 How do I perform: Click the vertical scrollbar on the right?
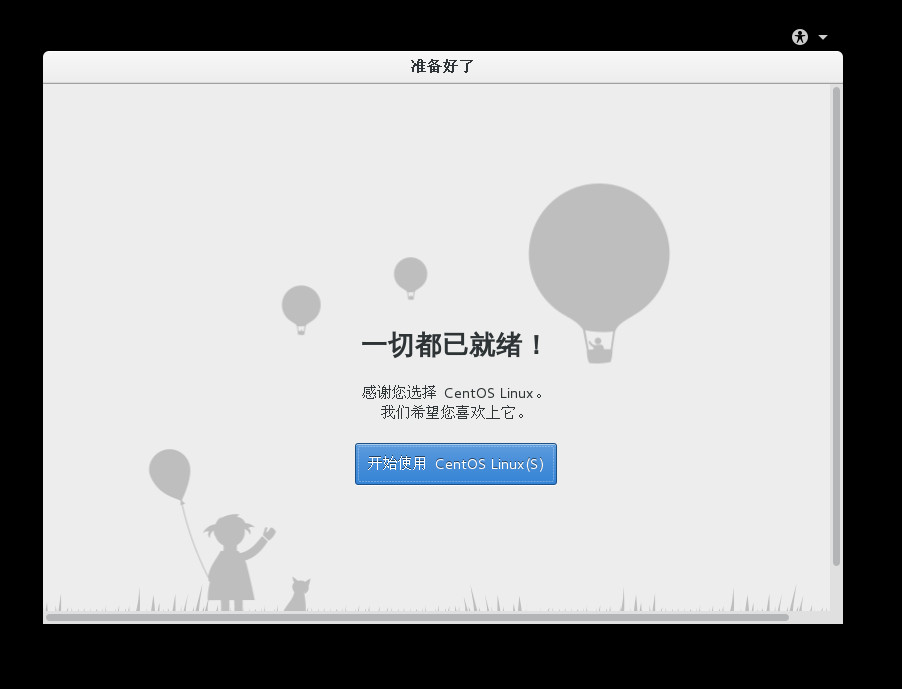(836, 325)
